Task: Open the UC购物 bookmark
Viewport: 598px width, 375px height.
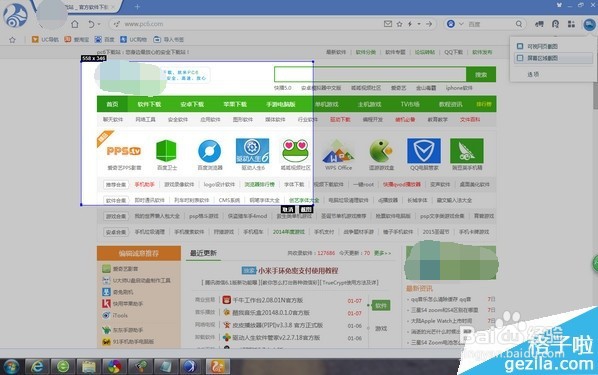Action: 133,39
